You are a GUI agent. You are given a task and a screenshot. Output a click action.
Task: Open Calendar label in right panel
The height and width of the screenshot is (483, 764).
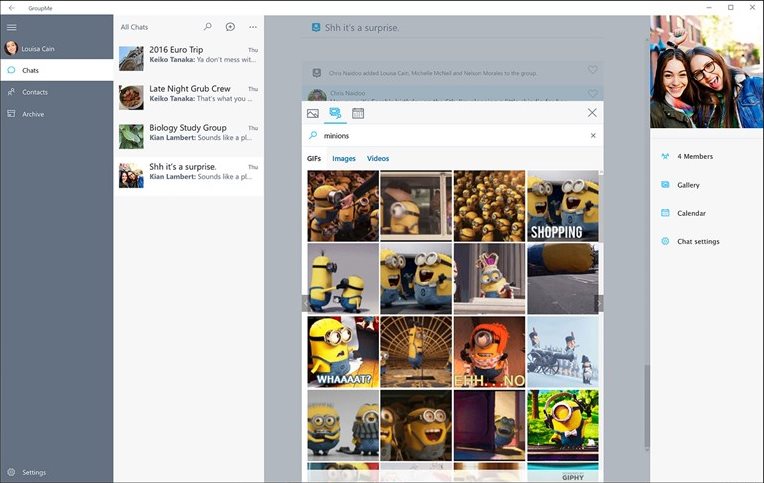(x=691, y=213)
